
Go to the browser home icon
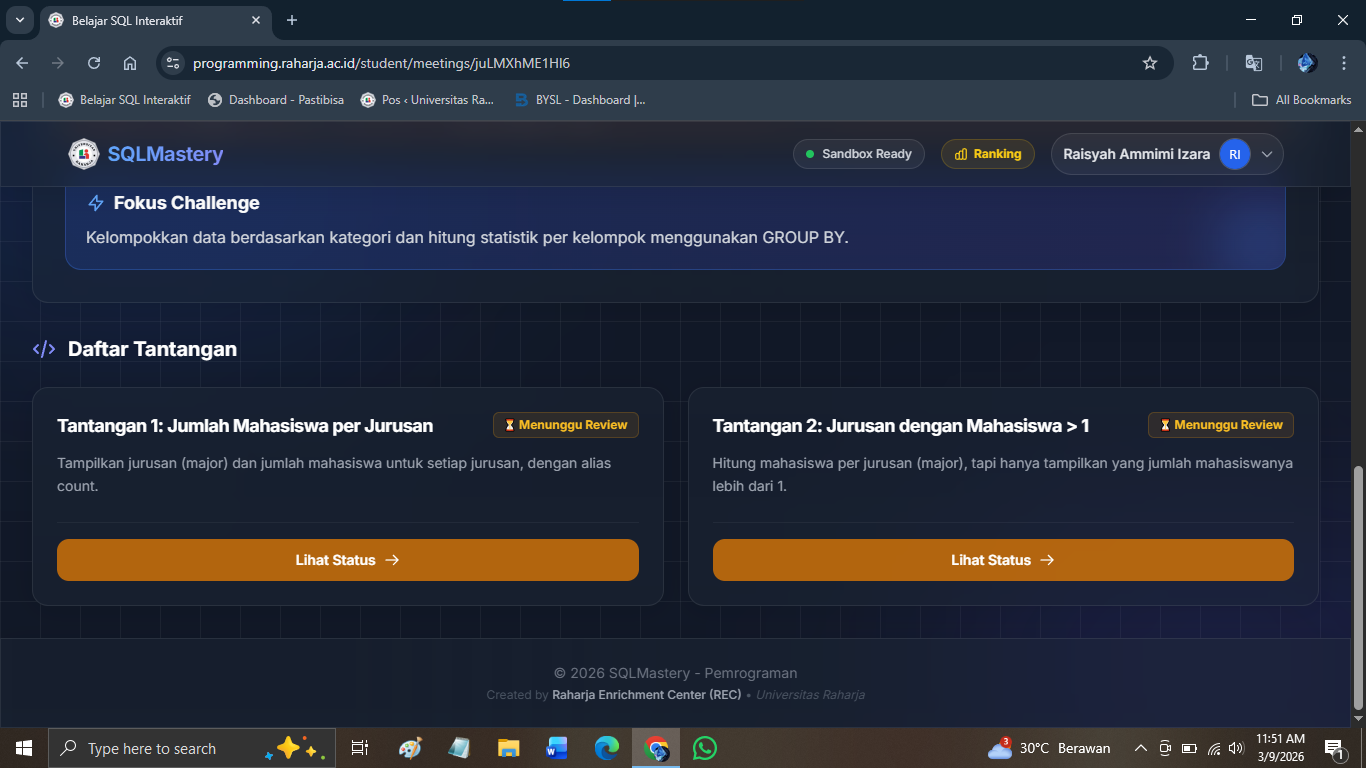coord(130,63)
